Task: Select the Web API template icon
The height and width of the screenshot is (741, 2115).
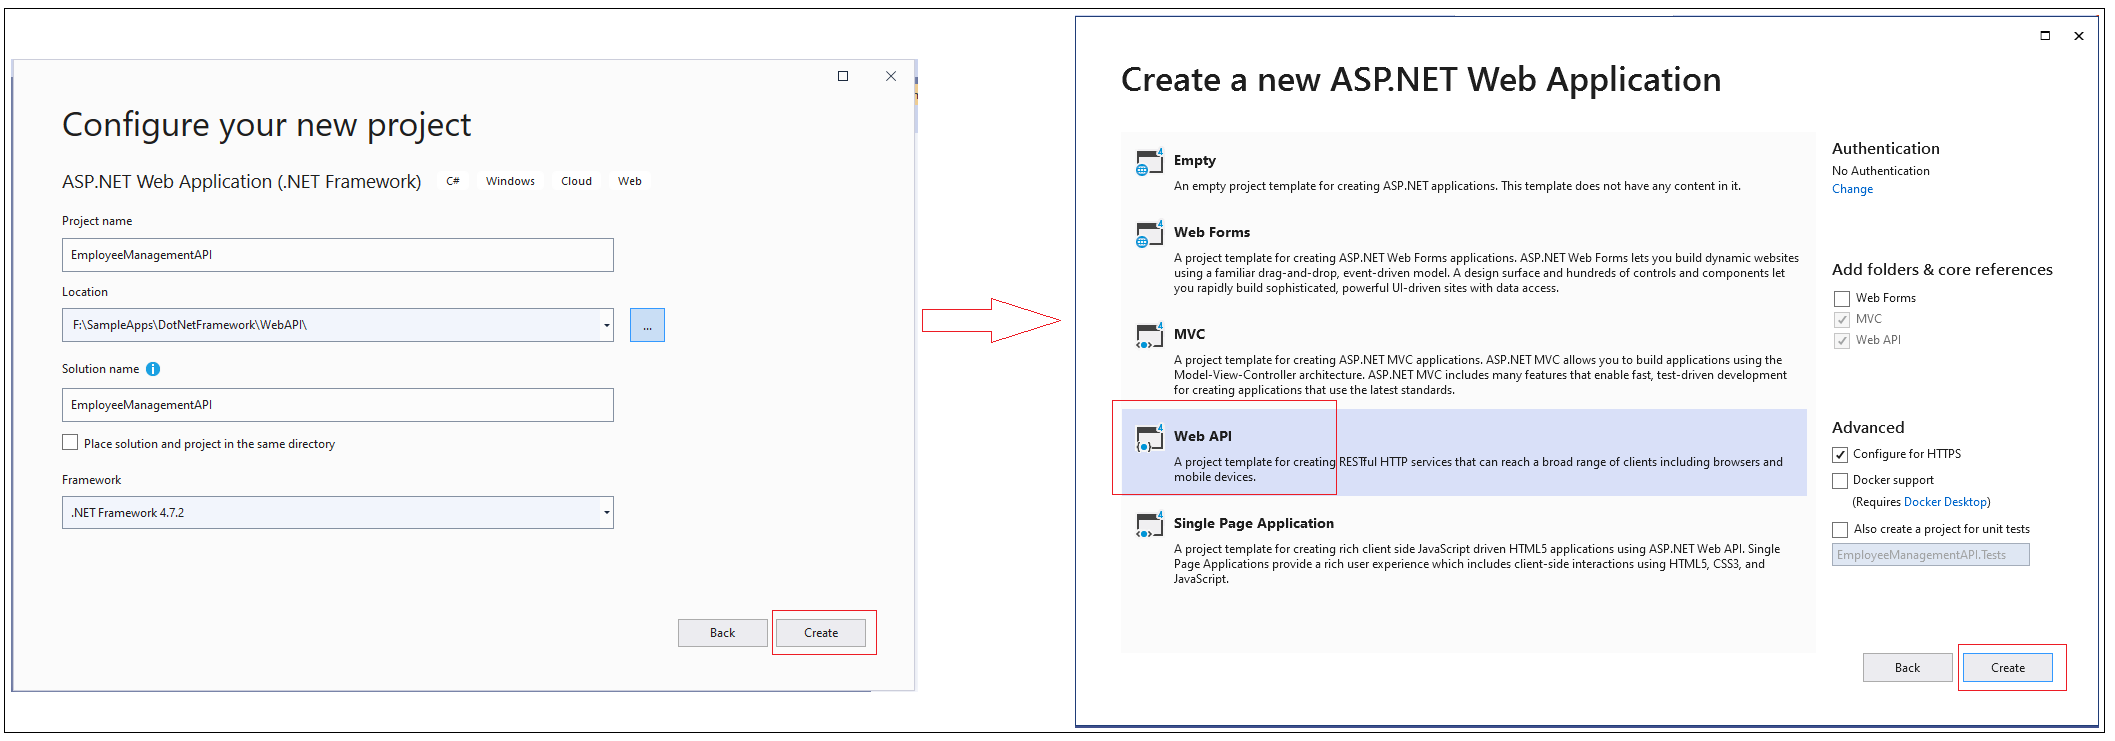Action: [1149, 437]
